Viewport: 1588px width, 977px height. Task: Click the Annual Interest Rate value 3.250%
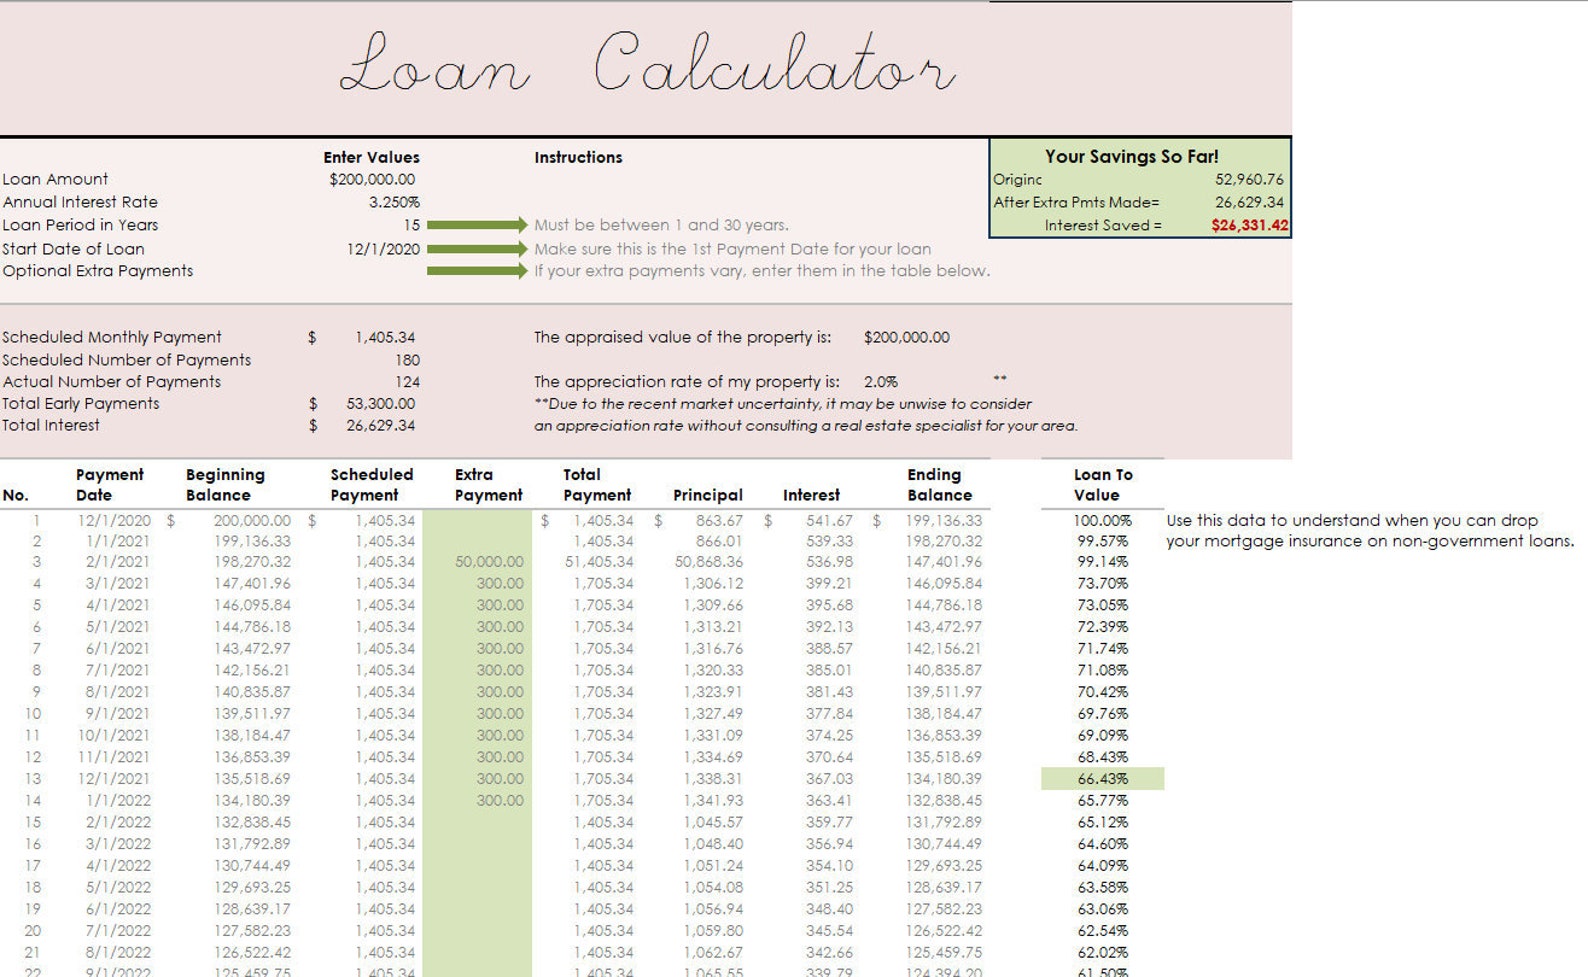[x=394, y=202]
